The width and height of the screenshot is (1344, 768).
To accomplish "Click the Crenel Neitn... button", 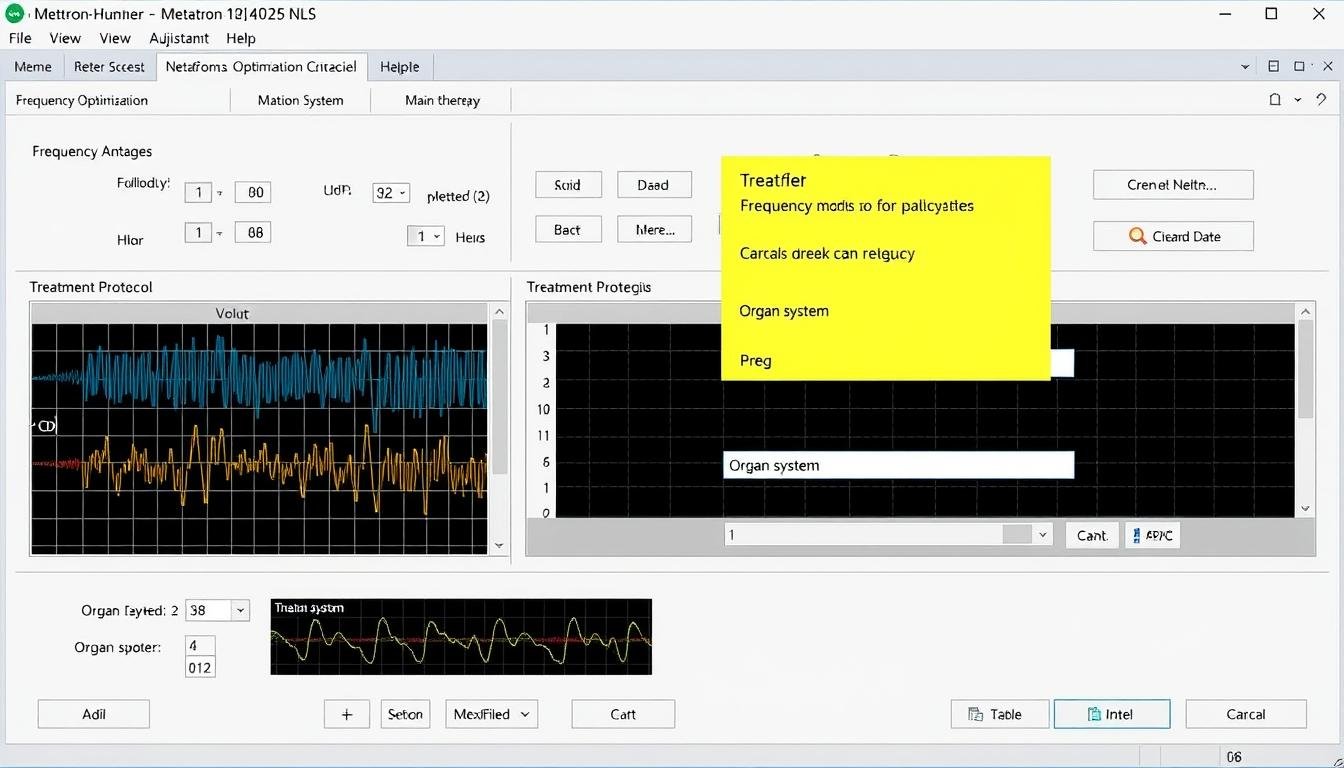I will click(1172, 185).
